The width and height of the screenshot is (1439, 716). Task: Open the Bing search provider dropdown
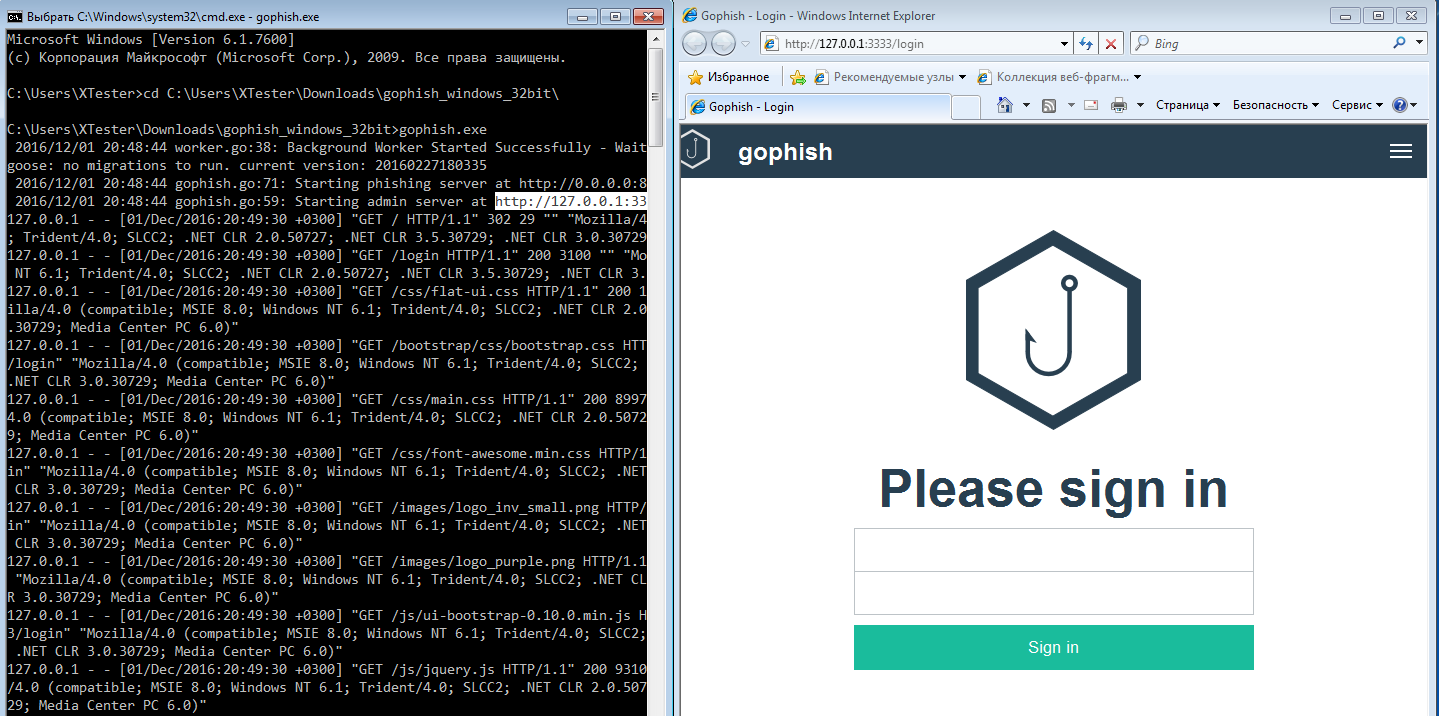1420,44
